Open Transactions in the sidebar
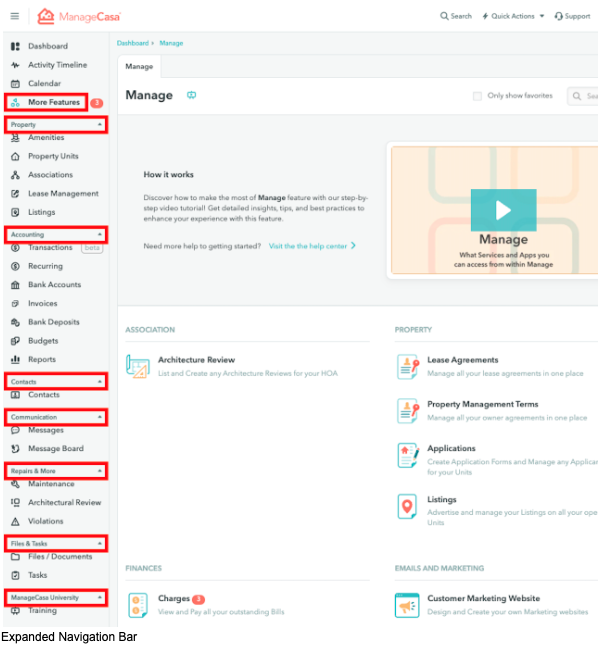Screen dimensions: 598x648 [x=50, y=248]
